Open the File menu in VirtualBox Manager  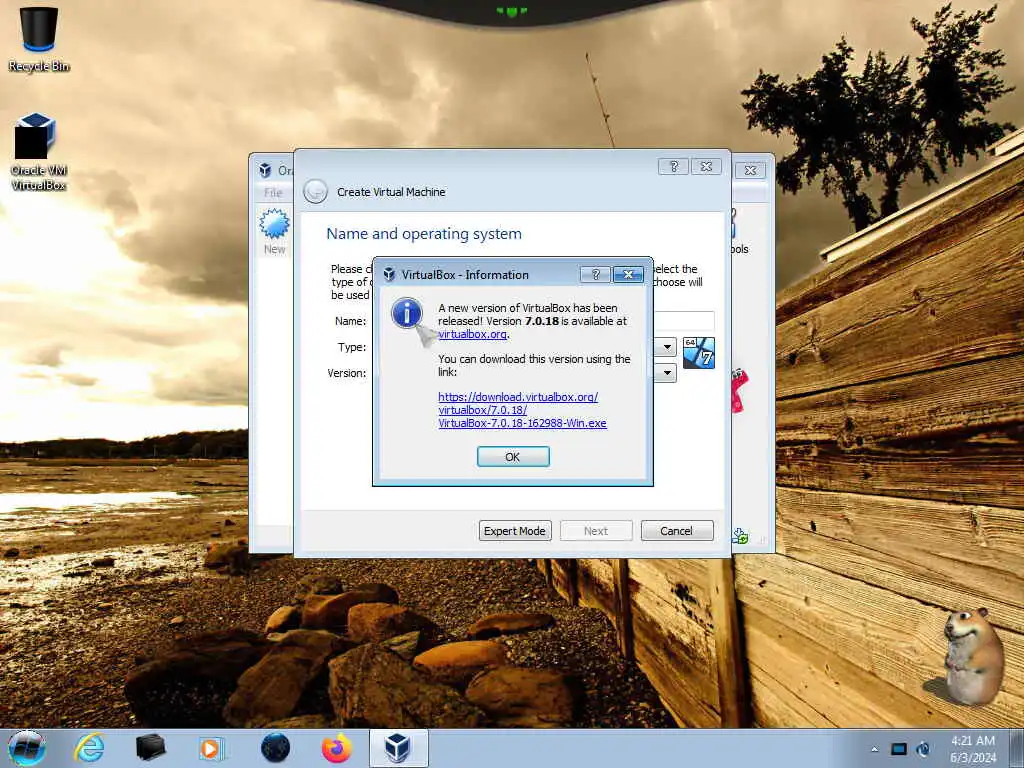(x=273, y=193)
